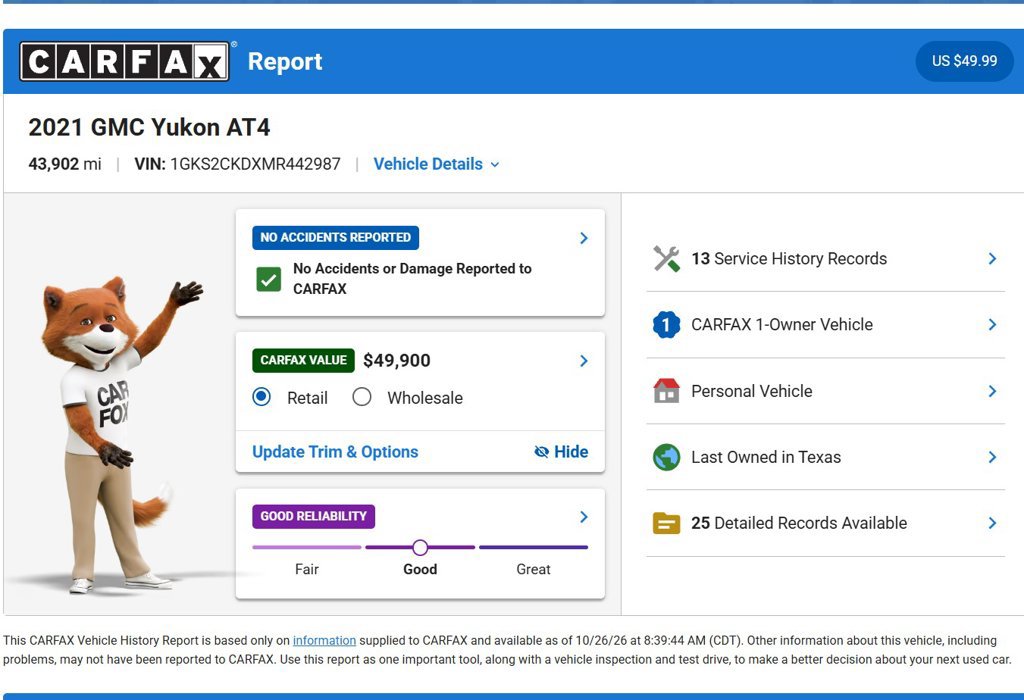Click the Good reliability label
The image size is (1024, 700).
(420, 569)
